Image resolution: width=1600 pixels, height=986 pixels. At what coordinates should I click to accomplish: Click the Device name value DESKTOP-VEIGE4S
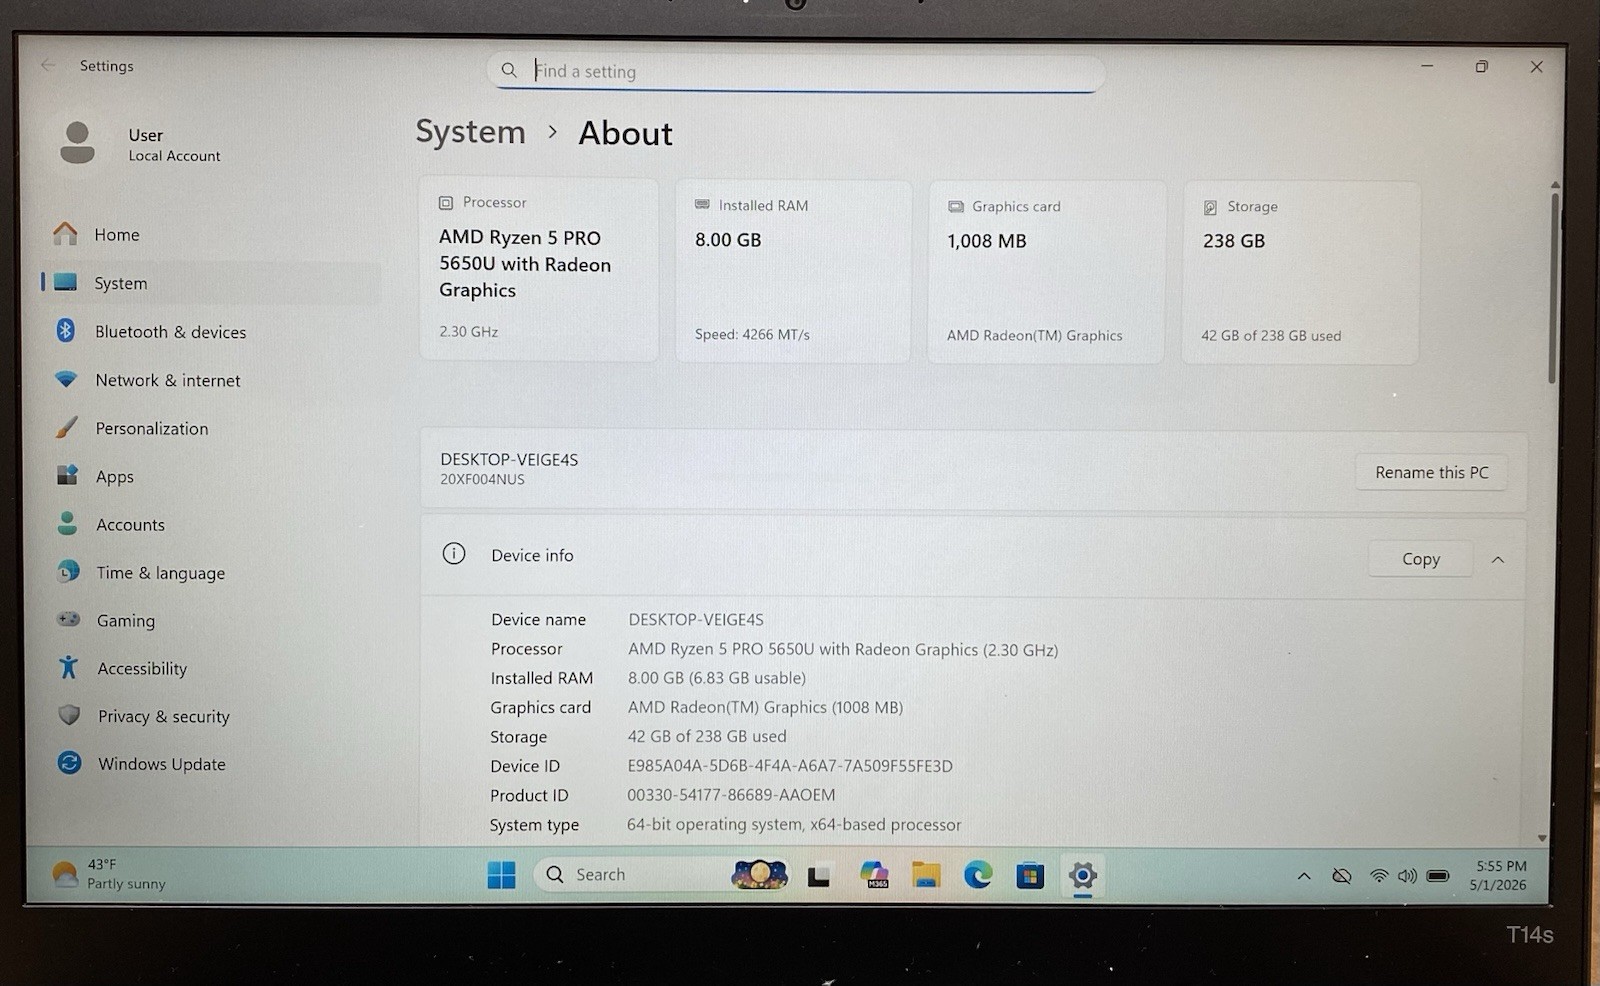[x=696, y=620]
